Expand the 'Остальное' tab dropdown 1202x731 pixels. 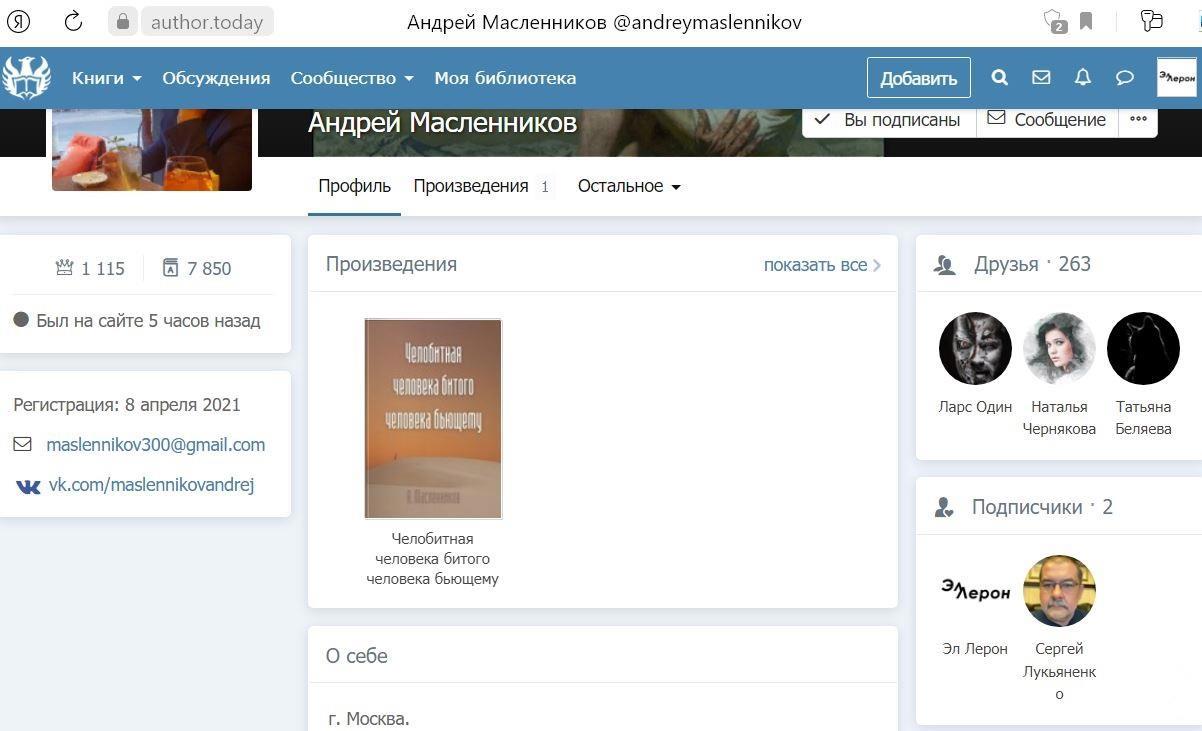coord(628,186)
